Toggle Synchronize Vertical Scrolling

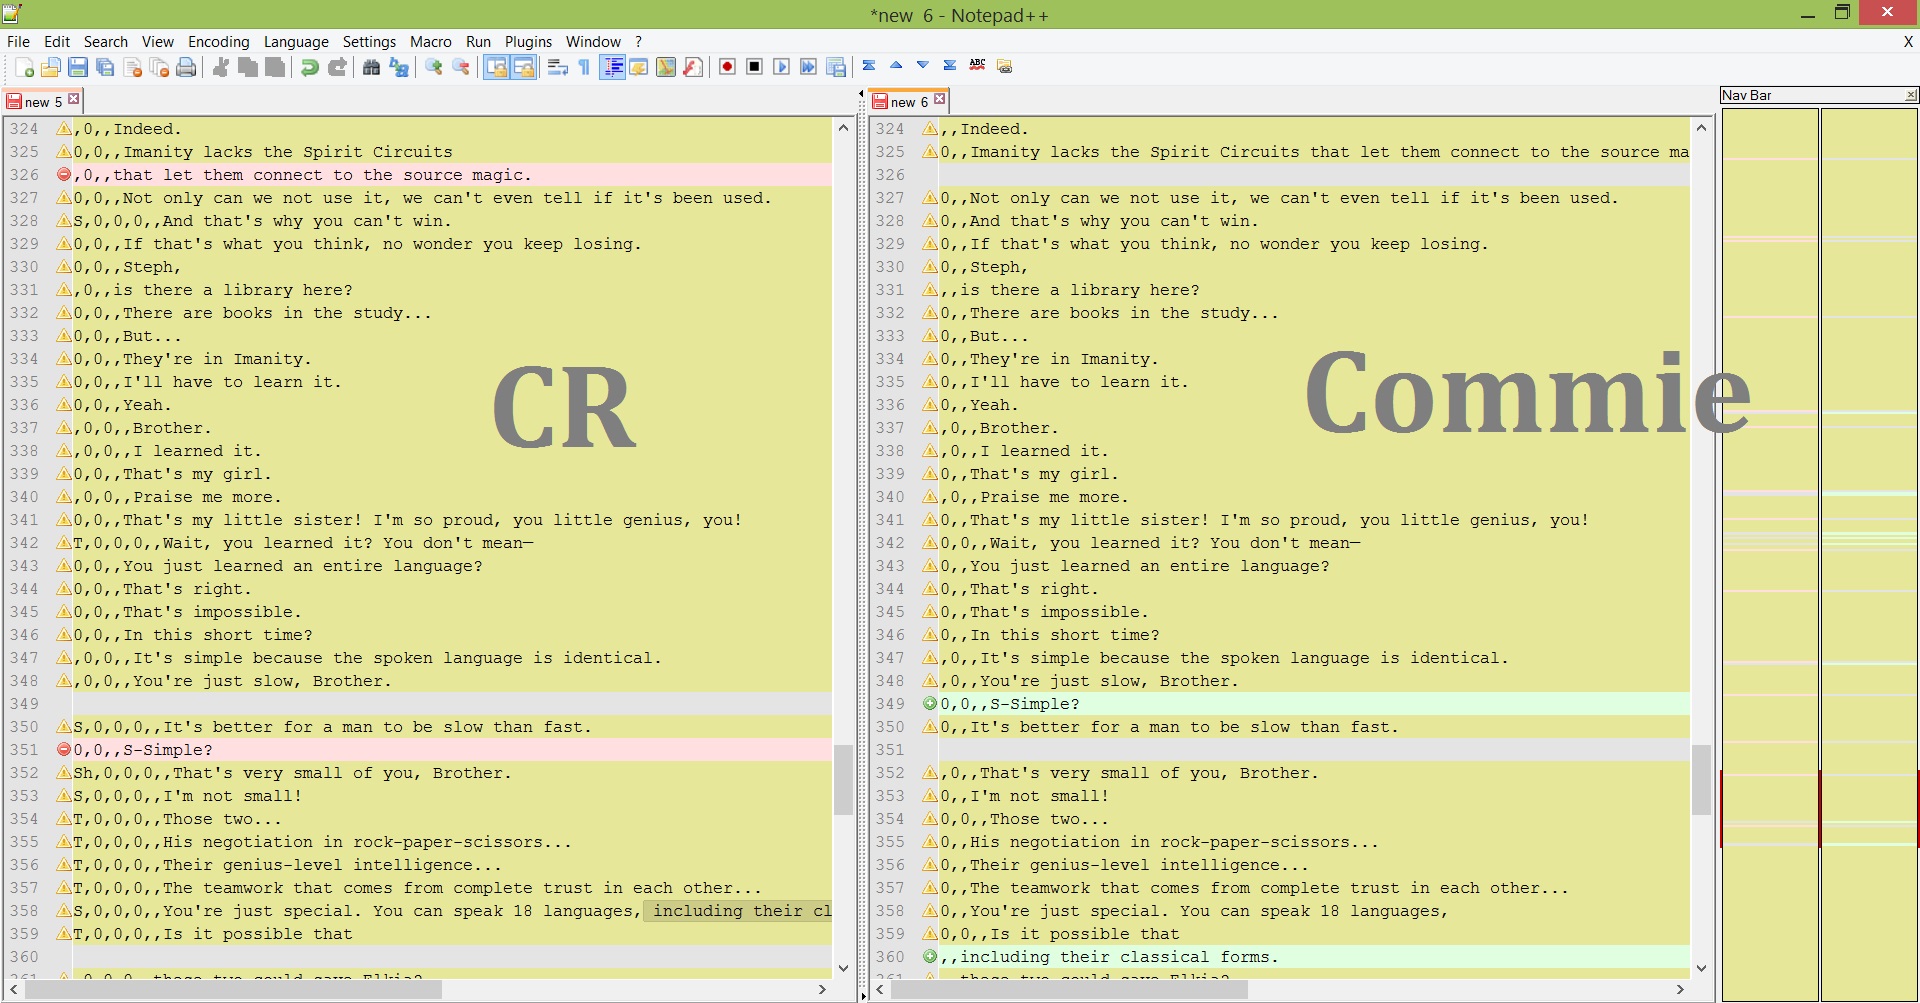[496, 67]
